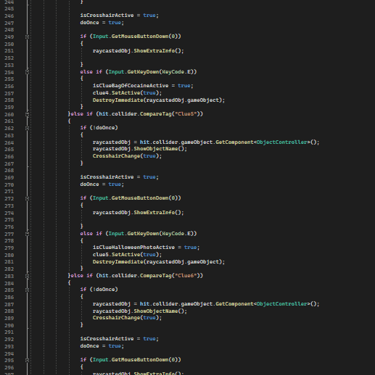This screenshot has height=375, width=375.
Task: Click isCrosshairActive on line 246
Action: click(x=107, y=15)
